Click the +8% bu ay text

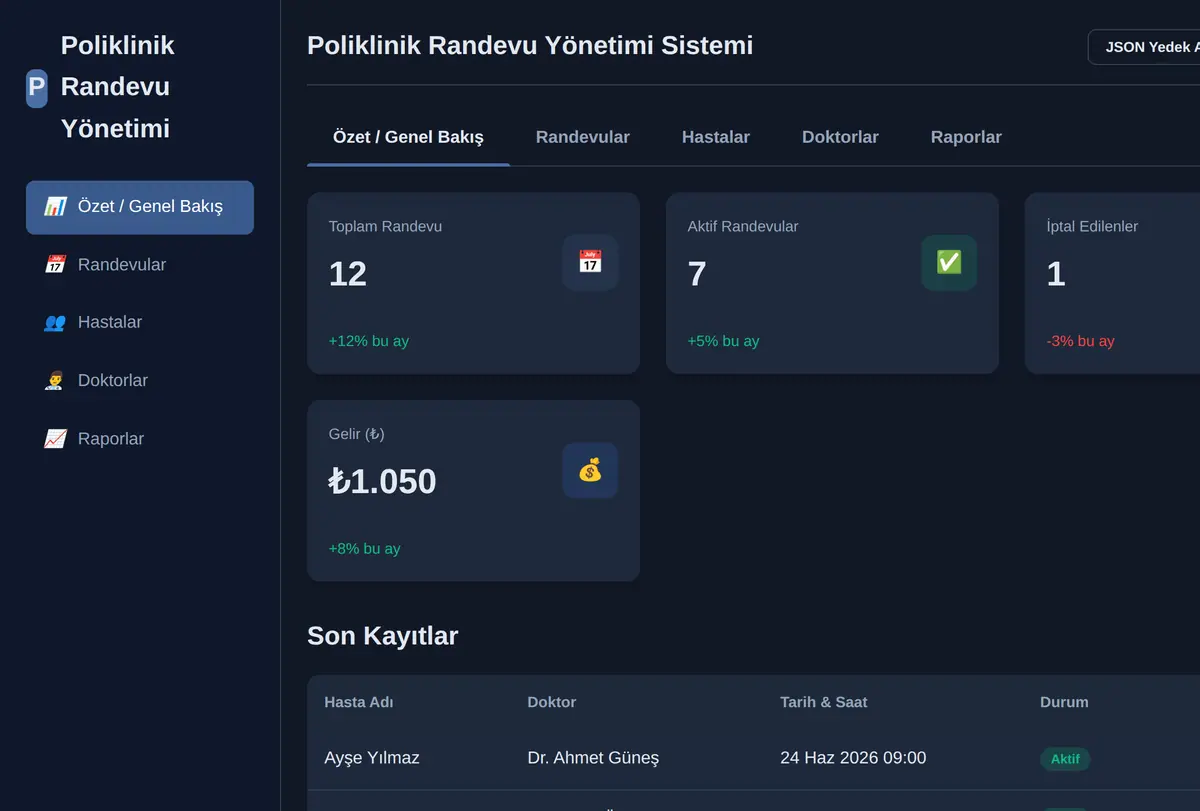coord(365,549)
